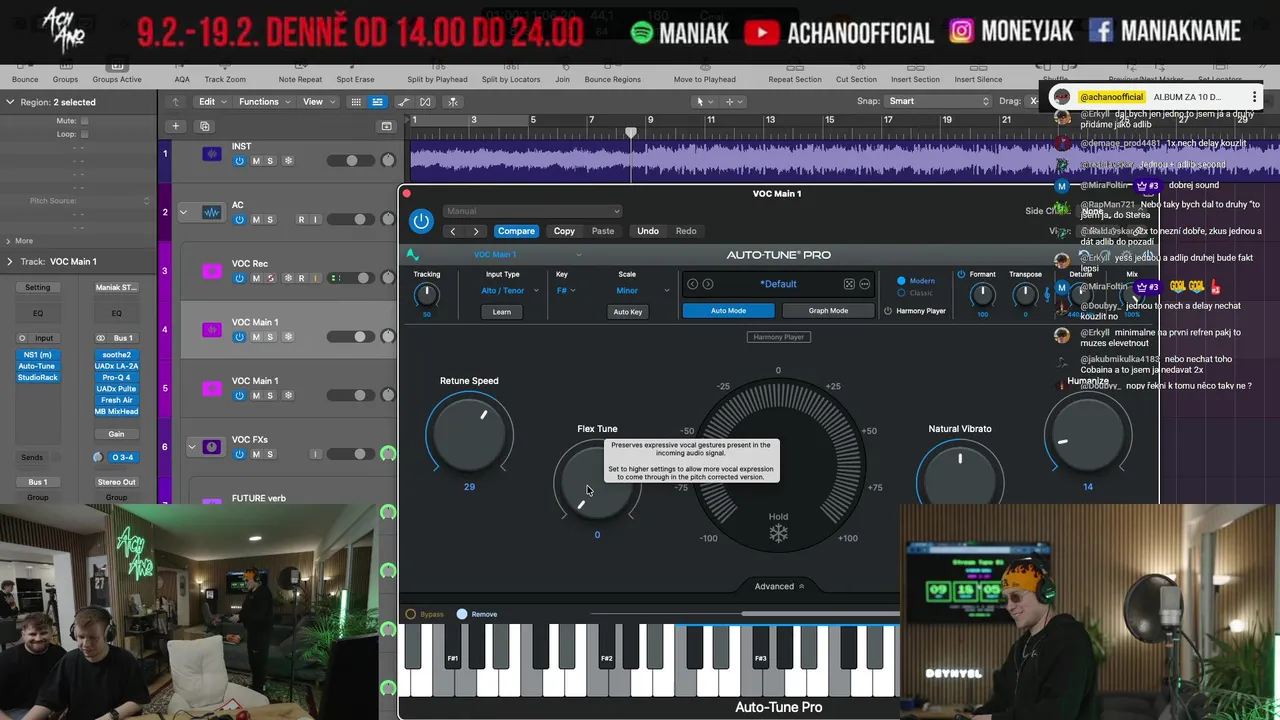
Task: Collapse the Region inspector disclosure triangle
Action: (x=9, y=102)
